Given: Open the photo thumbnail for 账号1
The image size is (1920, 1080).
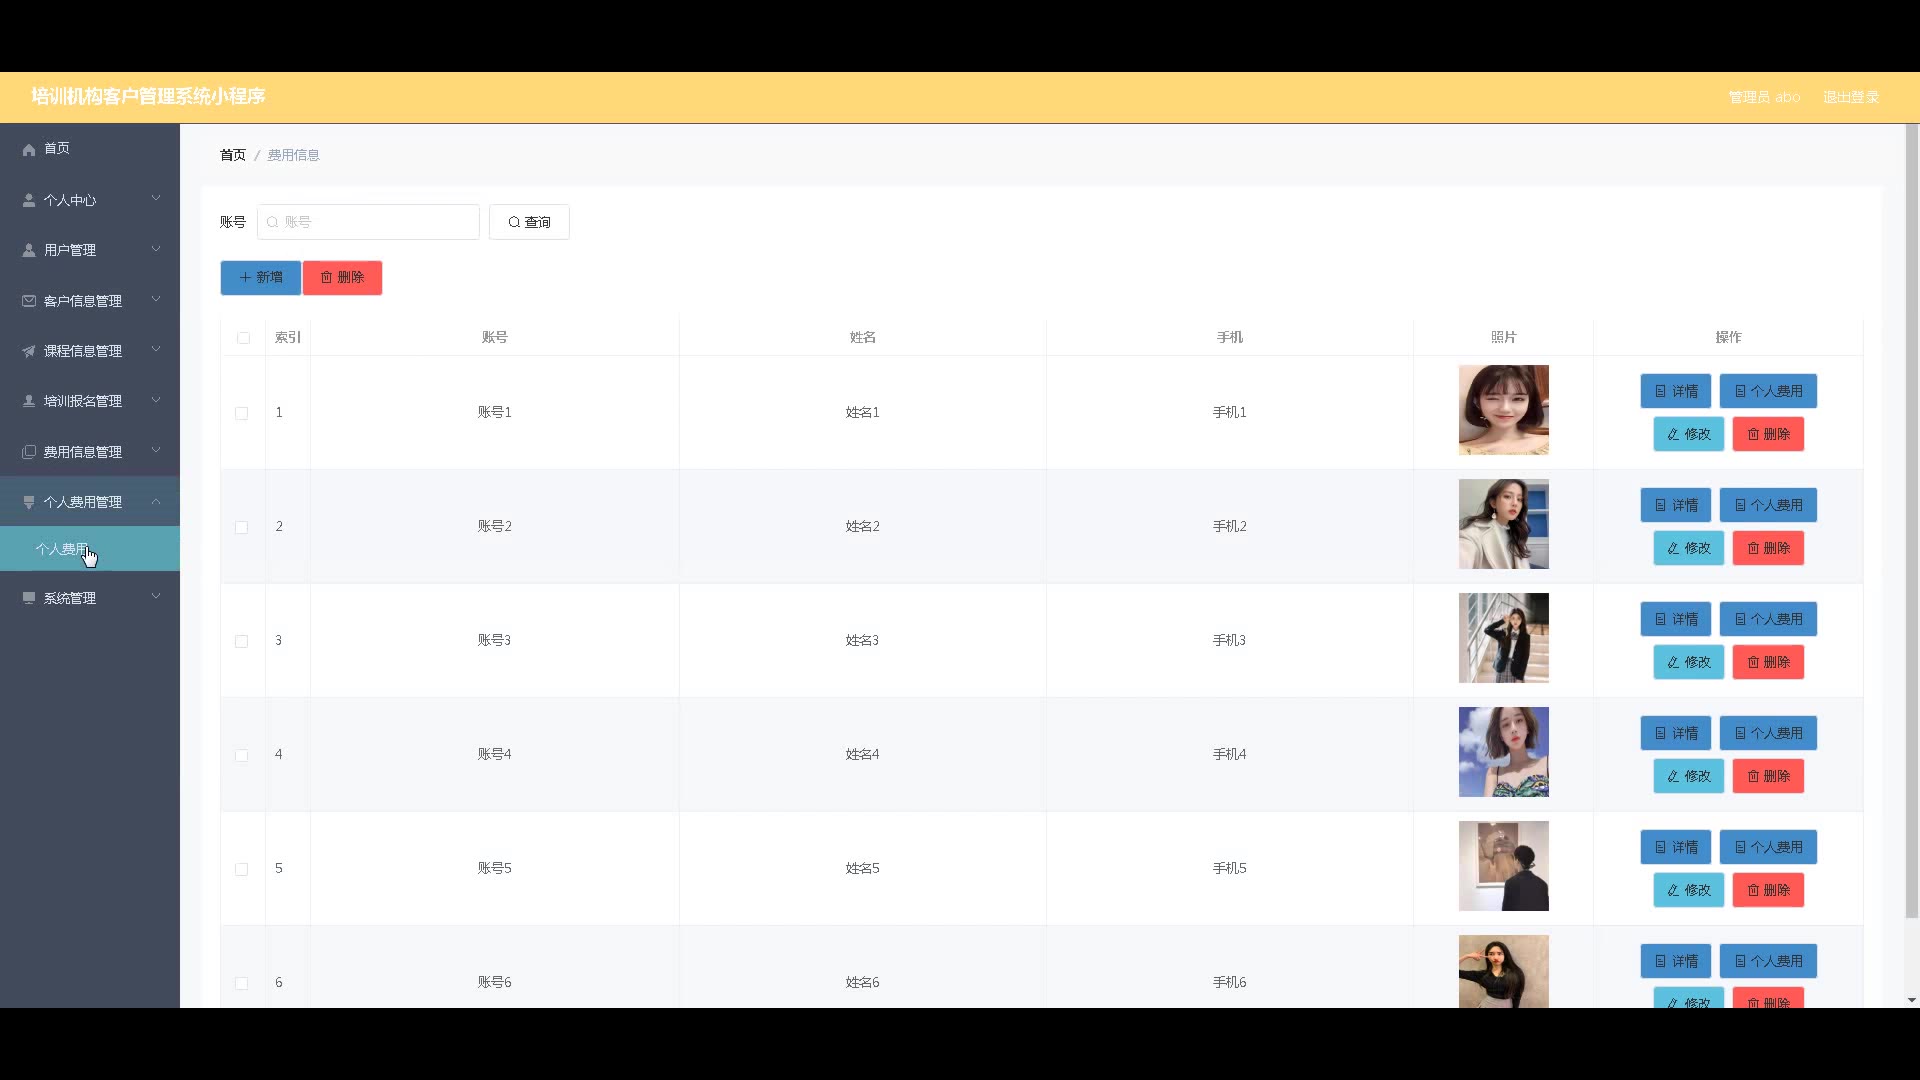Looking at the screenshot, I should tap(1504, 410).
